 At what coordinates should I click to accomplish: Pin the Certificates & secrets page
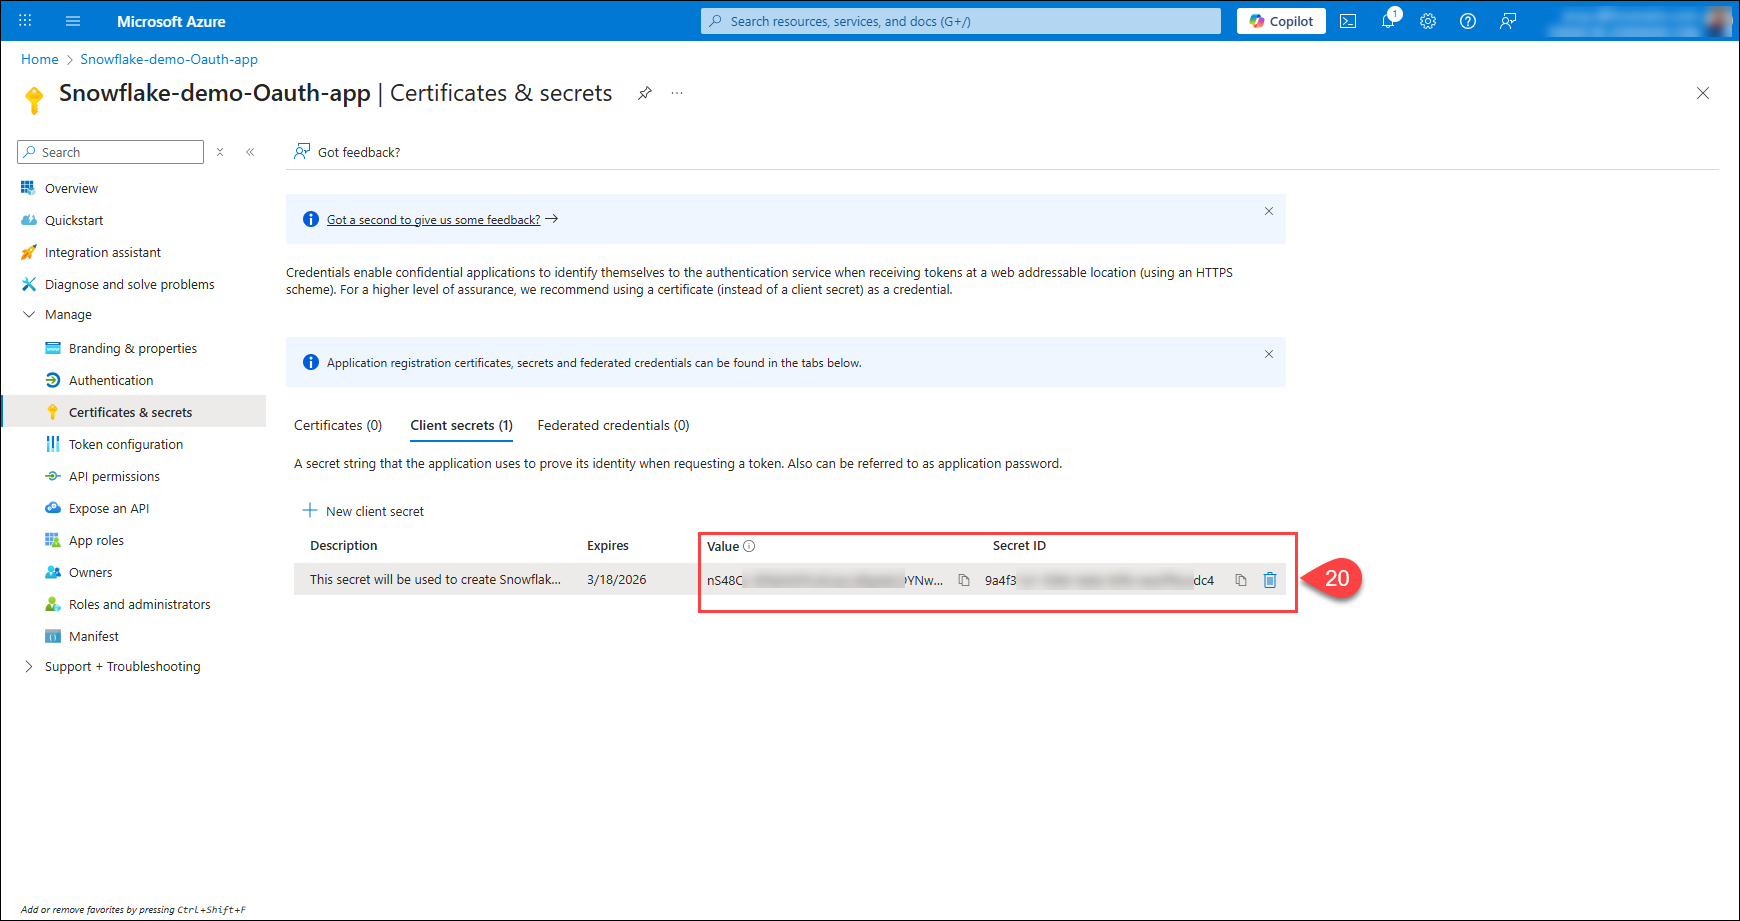[x=645, y=93]
